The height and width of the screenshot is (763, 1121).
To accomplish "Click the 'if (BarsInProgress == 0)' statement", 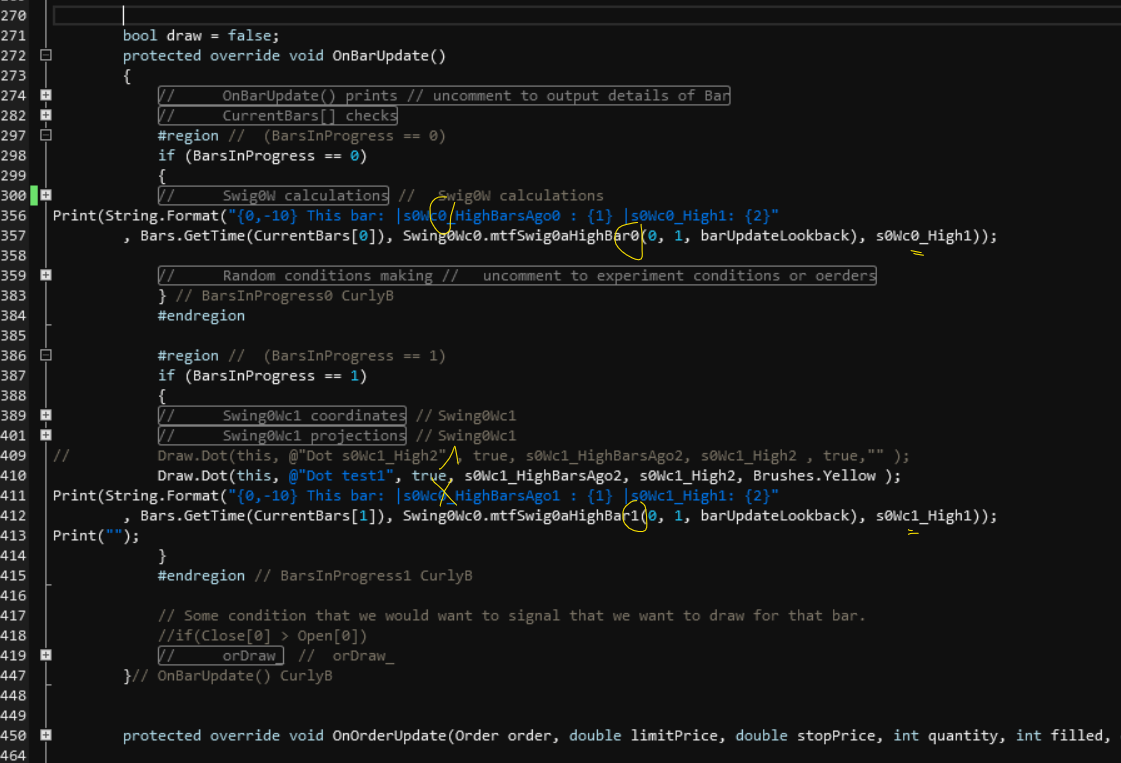I will tap(262, 156).
